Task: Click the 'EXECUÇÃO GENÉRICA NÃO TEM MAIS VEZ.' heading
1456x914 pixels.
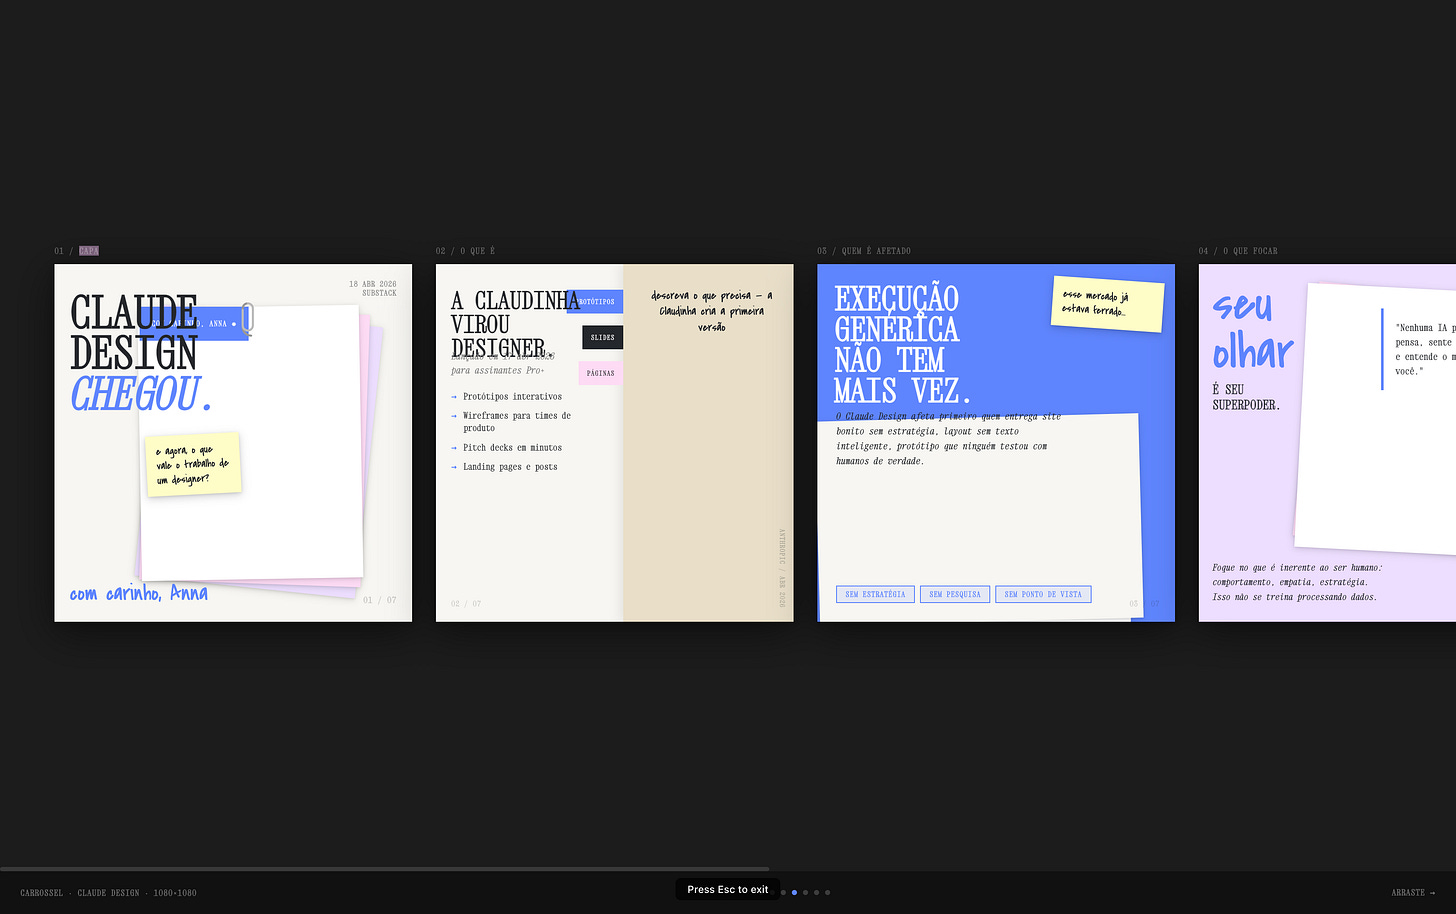Action: [x=902, y=344]
